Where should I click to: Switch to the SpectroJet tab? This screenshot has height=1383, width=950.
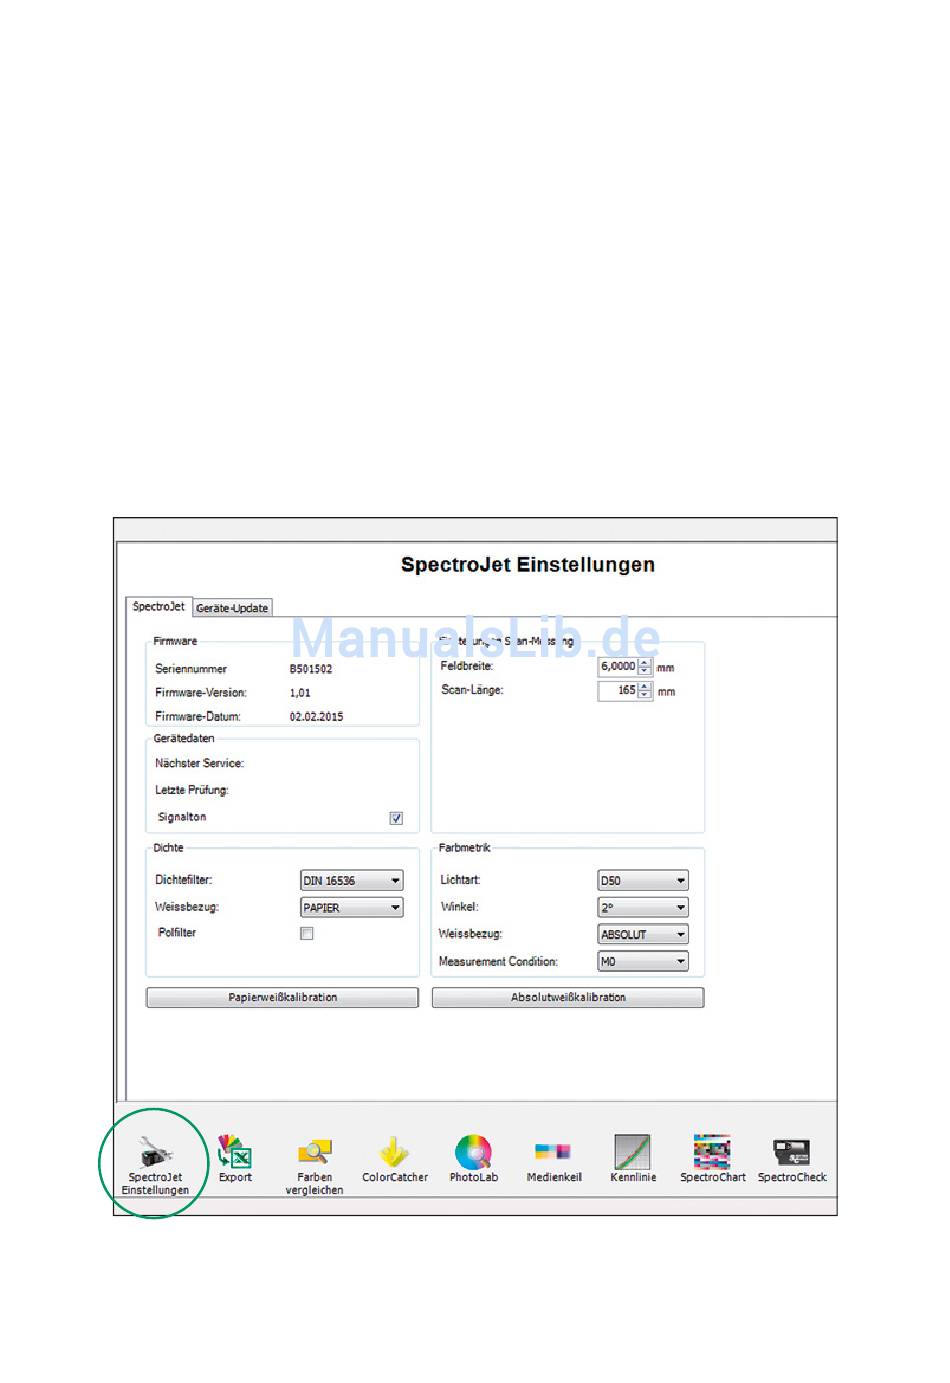coord(159,607)
